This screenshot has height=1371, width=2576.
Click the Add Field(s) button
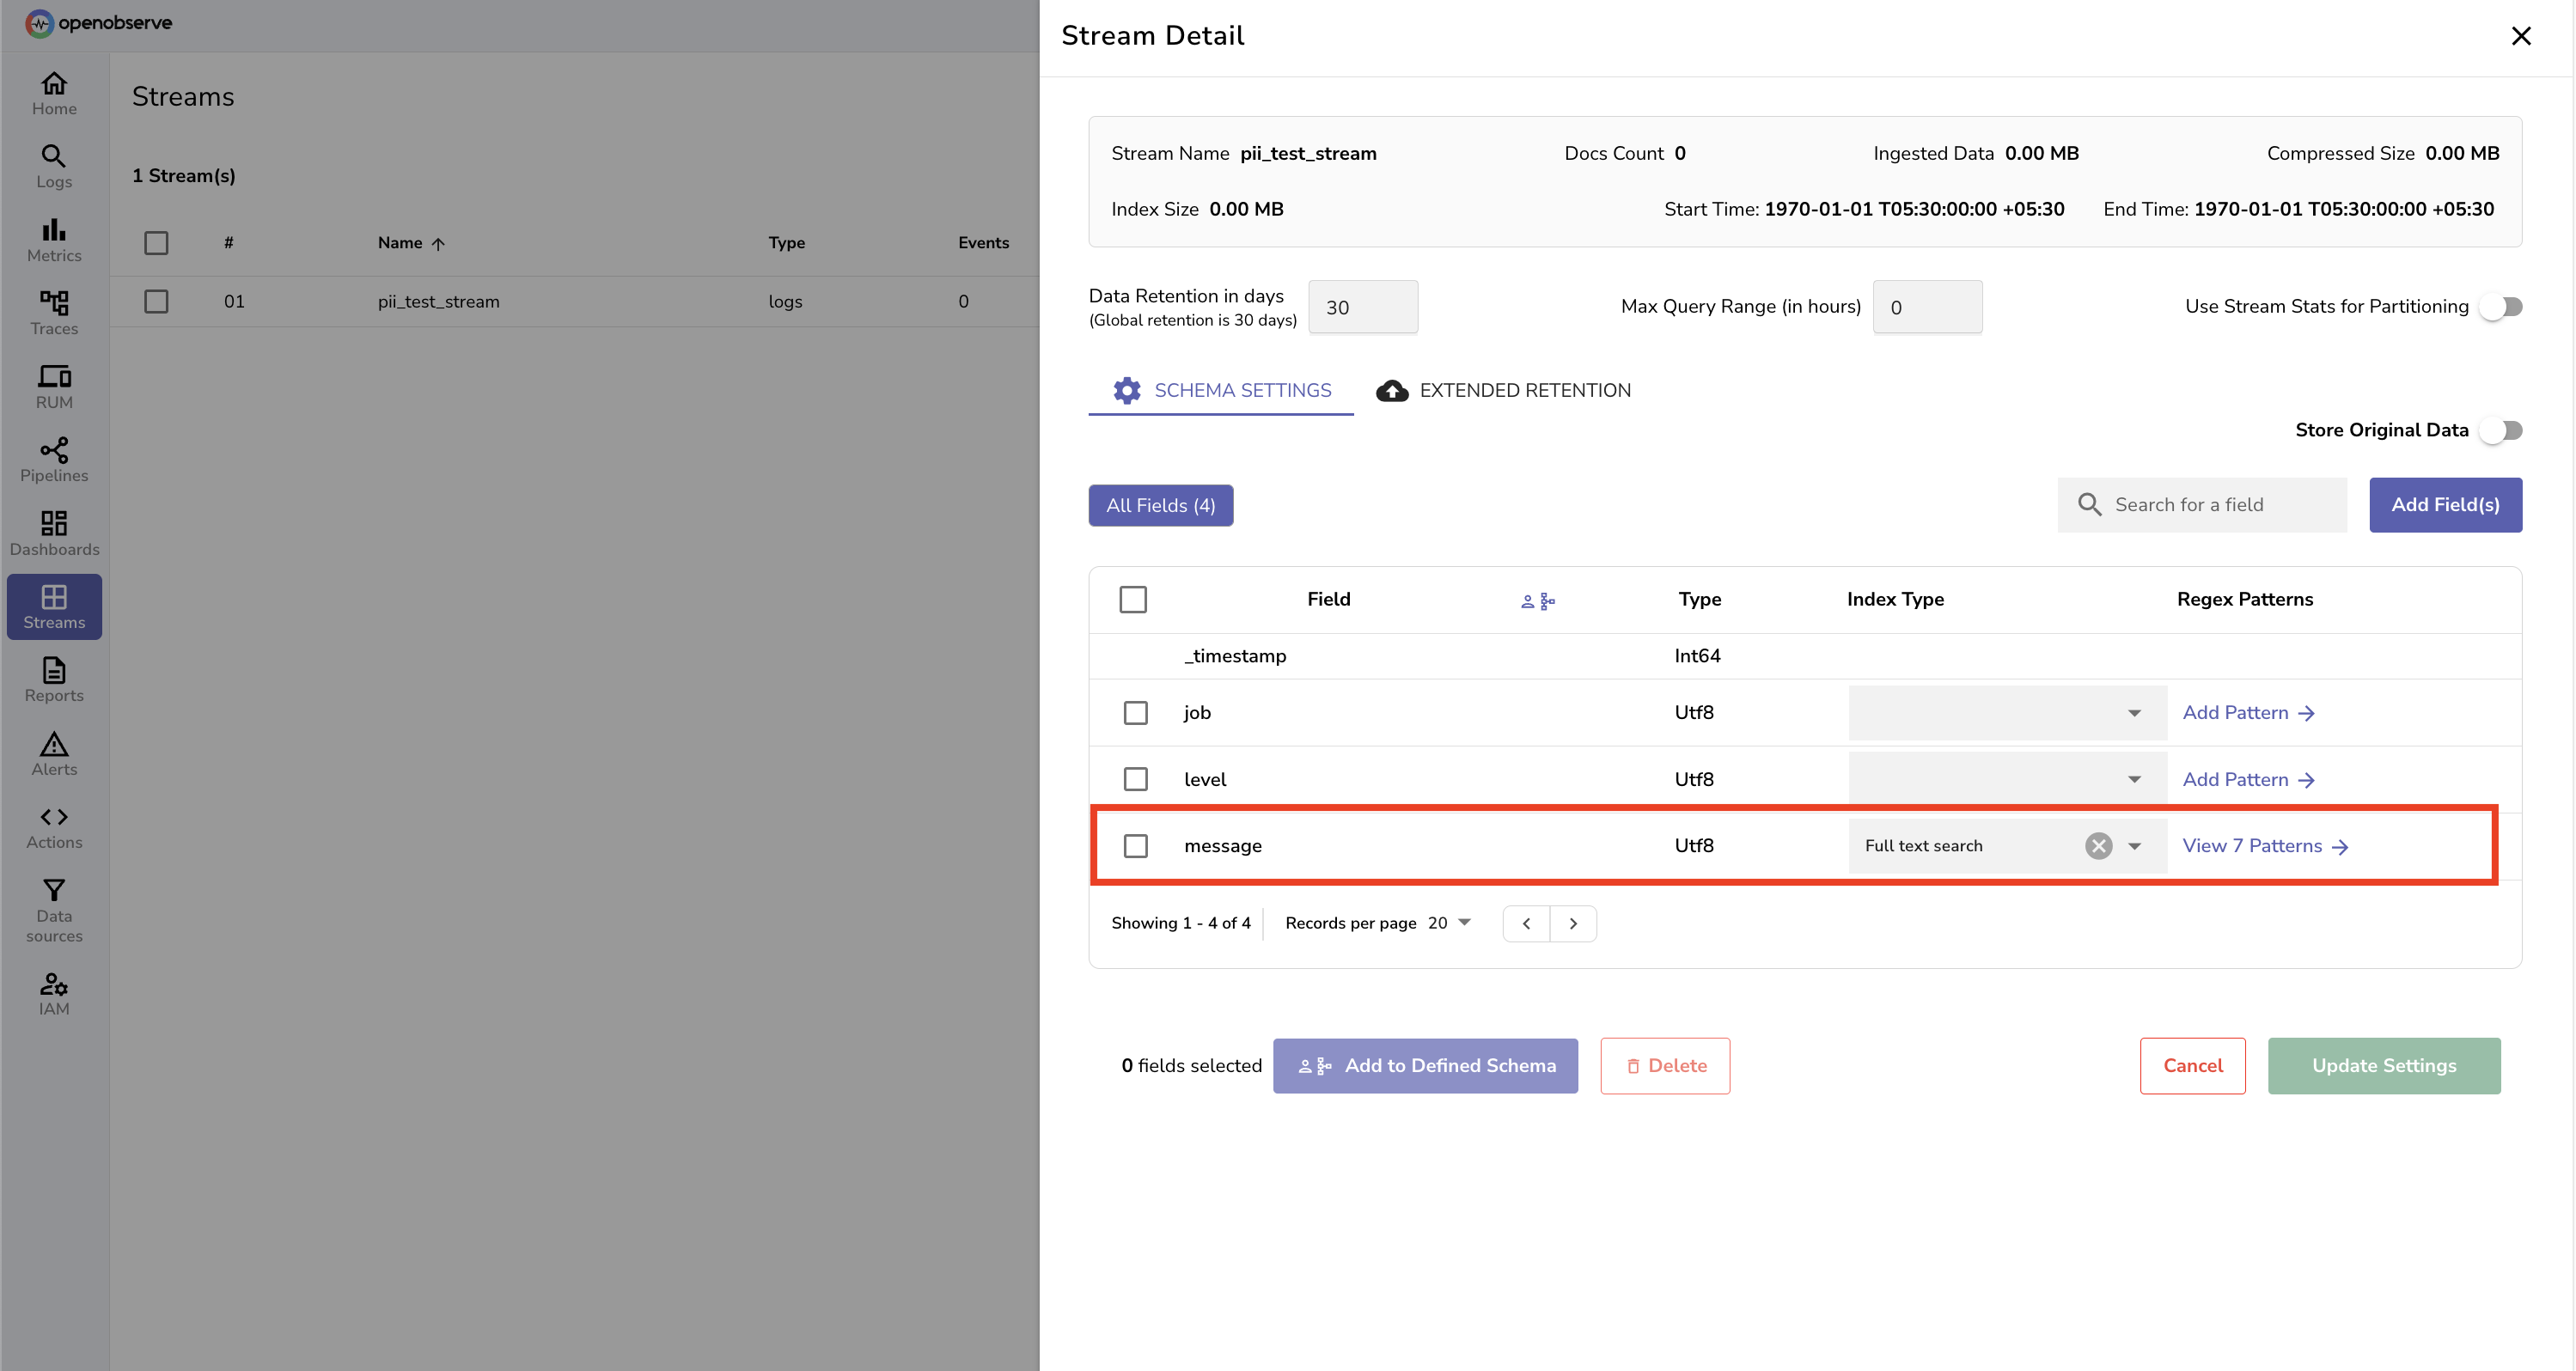point(2445,505)
